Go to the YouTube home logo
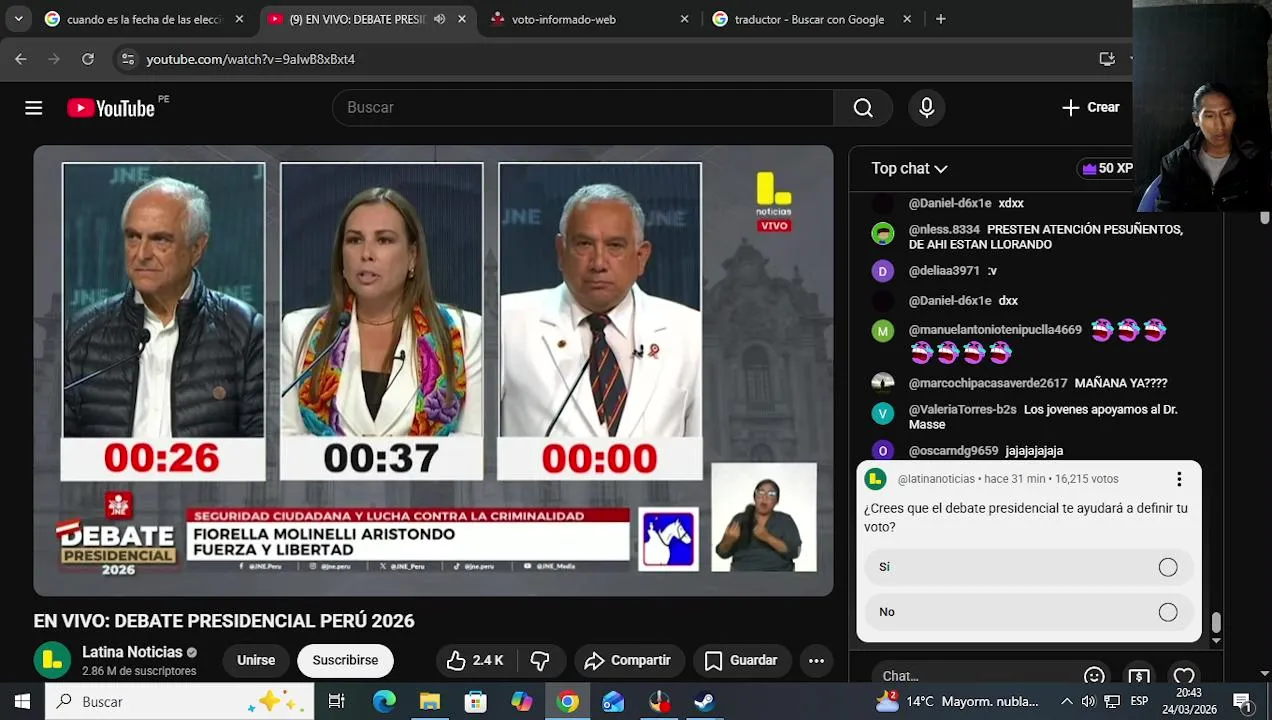Image resolution: width=1272 pixels, height=720 pixels. 111,108
